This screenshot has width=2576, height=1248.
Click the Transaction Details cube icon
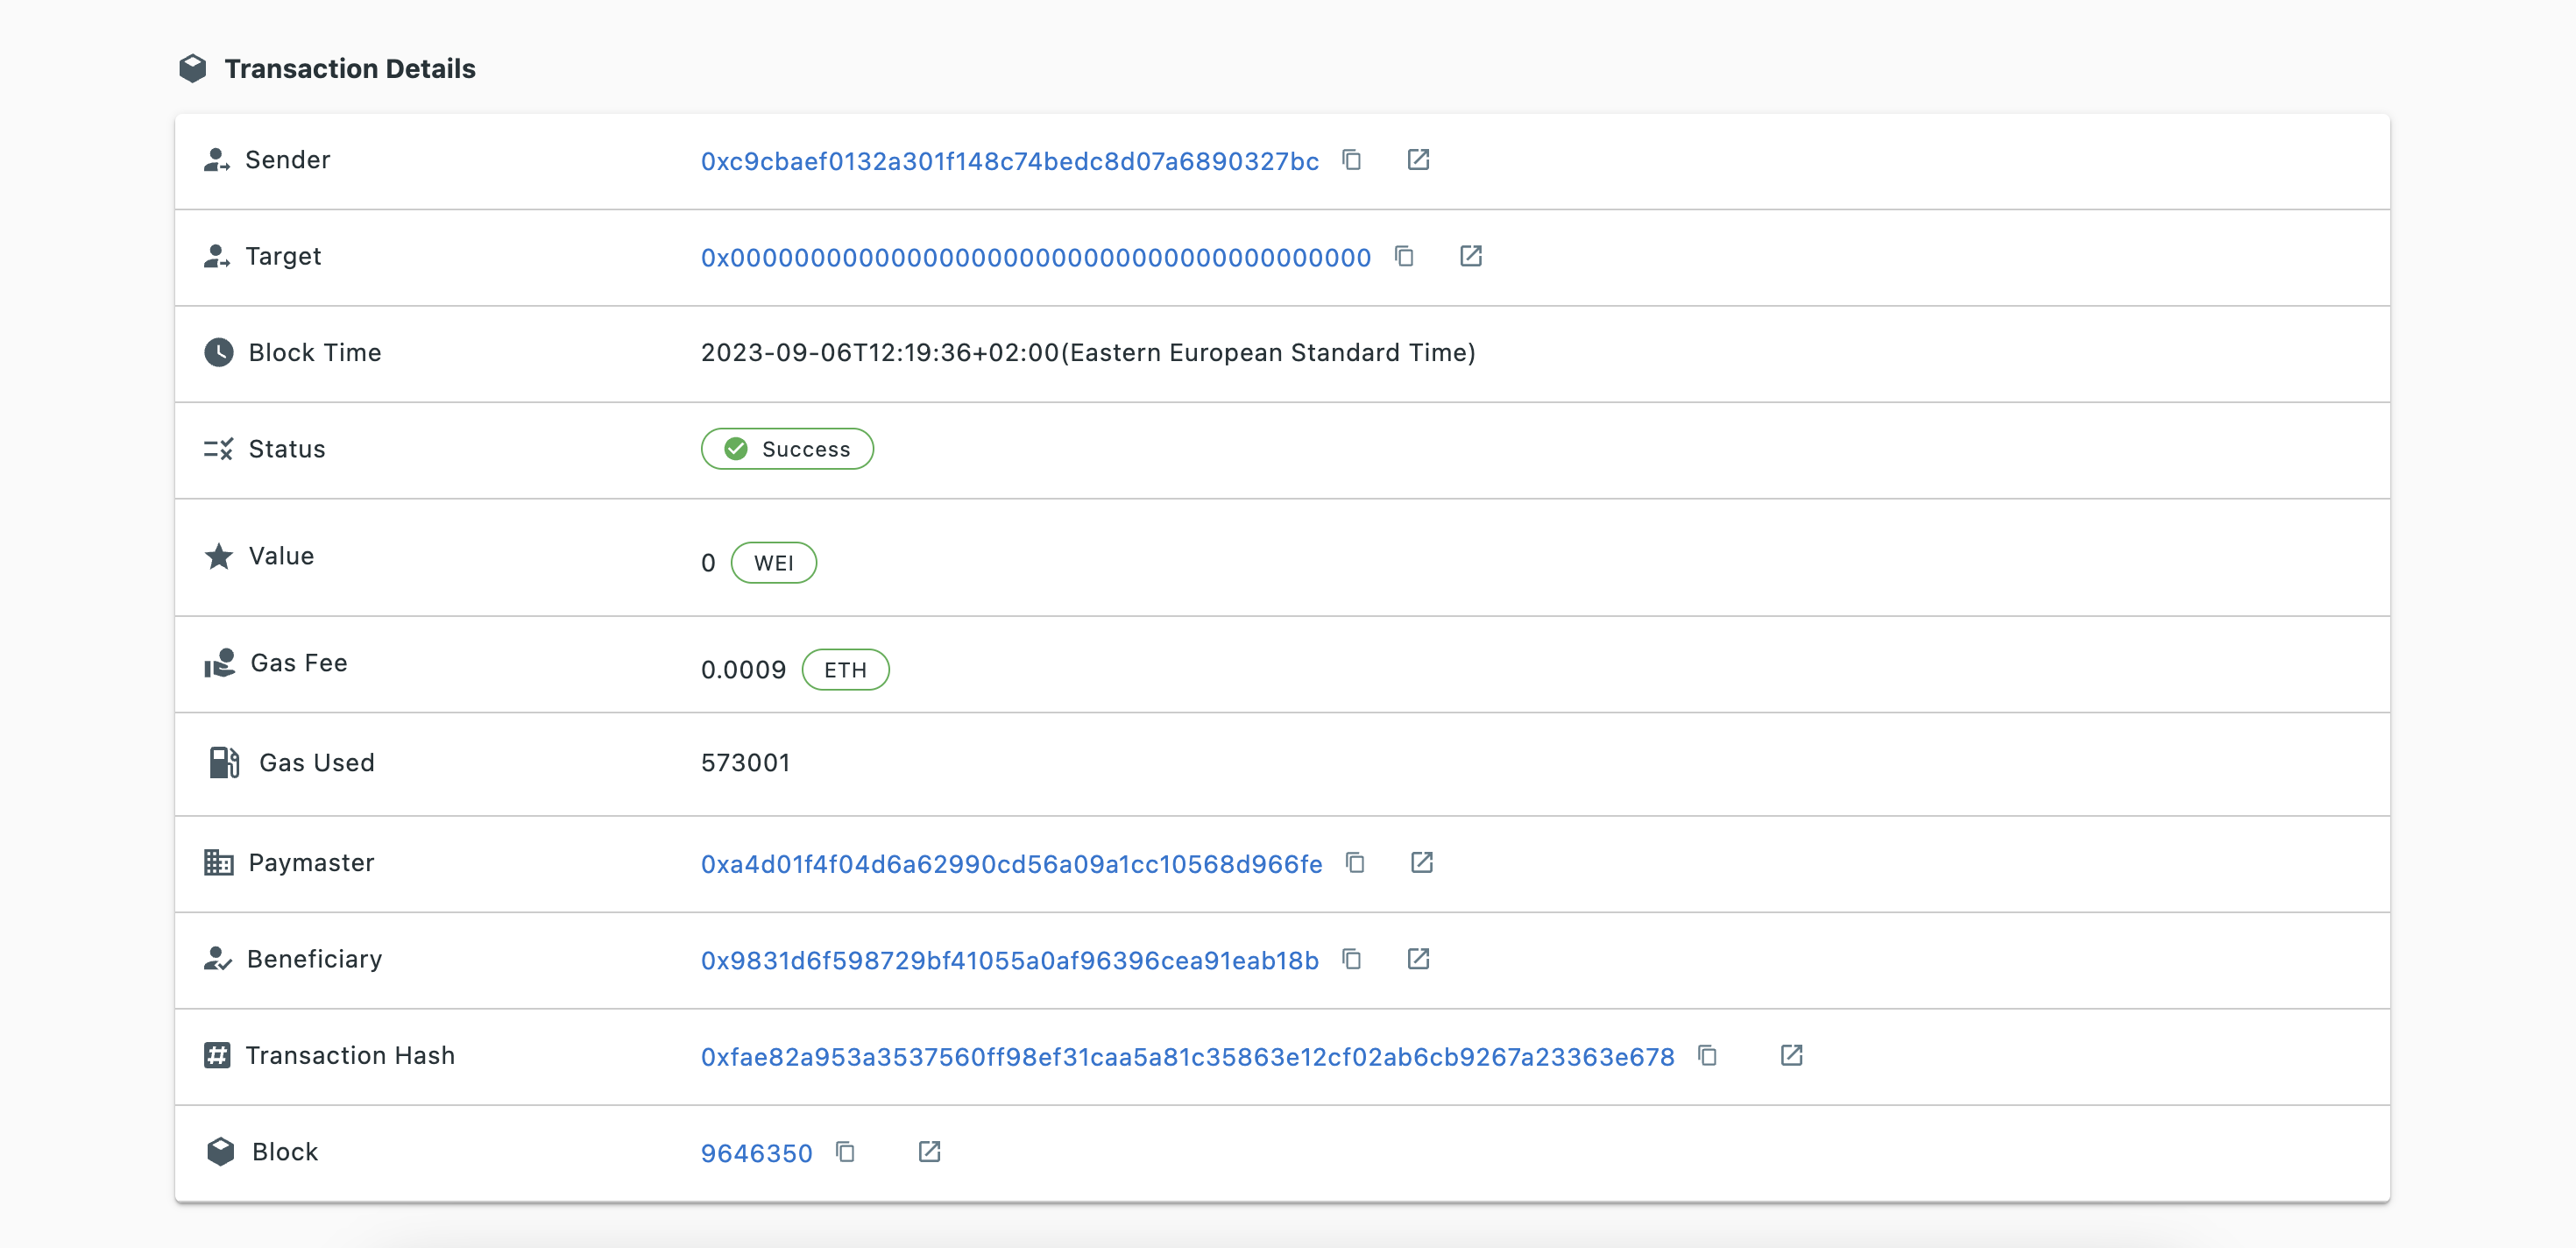192,68
